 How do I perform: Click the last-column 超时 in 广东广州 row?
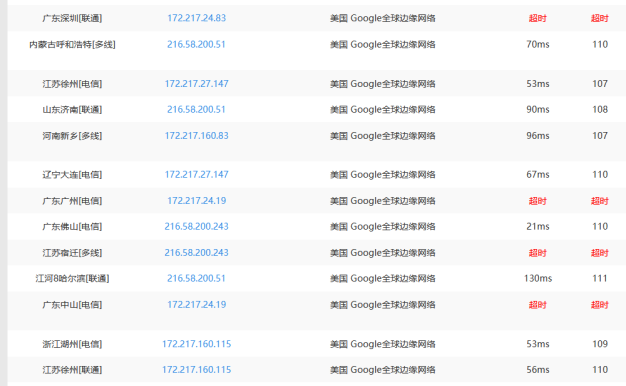[x=600, y=201]
